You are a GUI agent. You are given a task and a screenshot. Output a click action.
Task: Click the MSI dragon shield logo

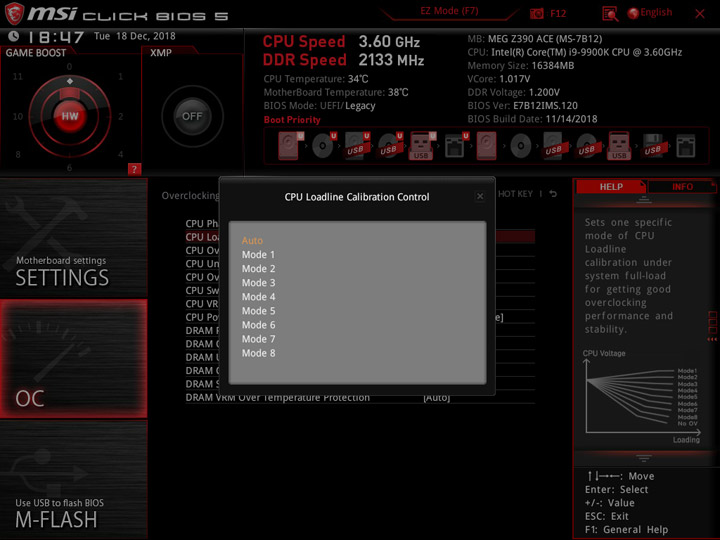14,13
